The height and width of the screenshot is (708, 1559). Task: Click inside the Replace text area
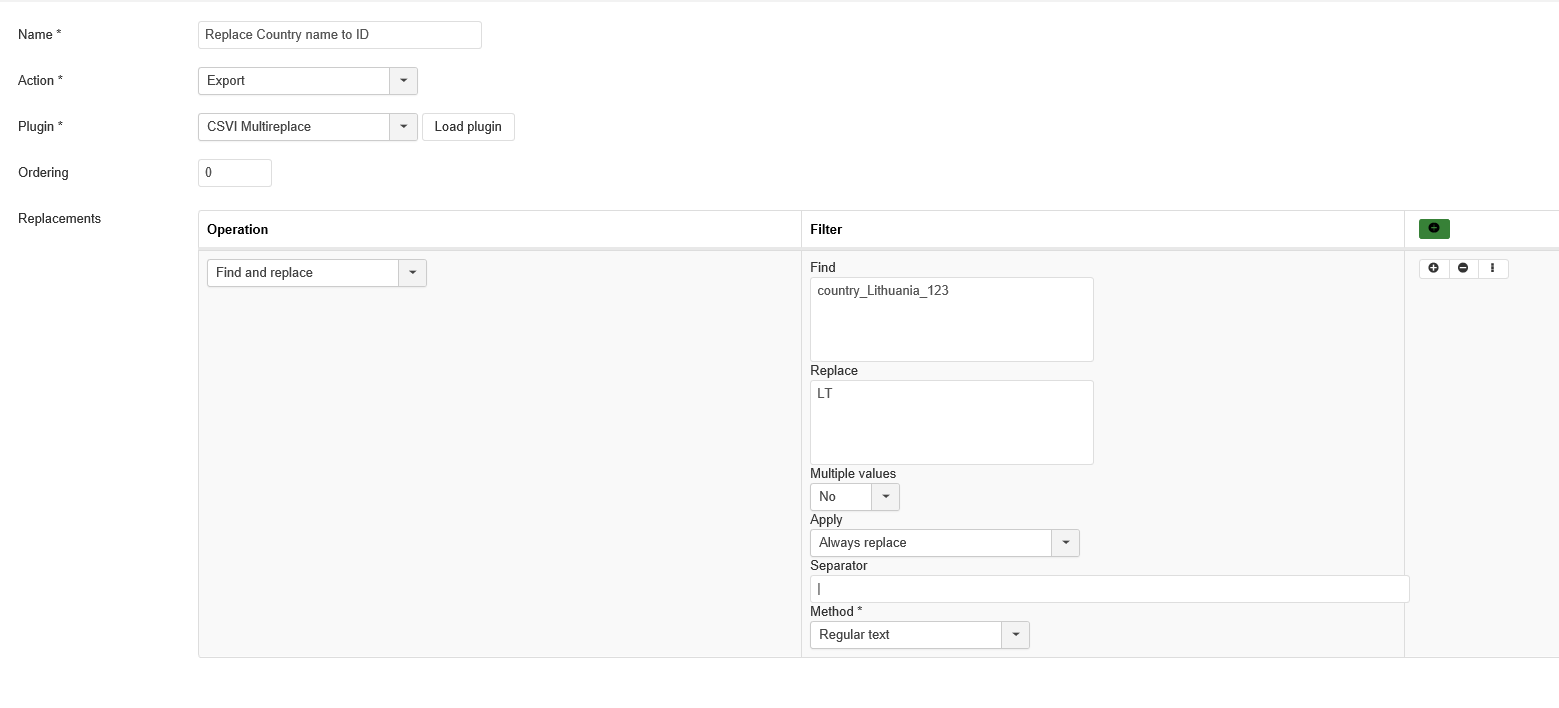click(951, 422)
